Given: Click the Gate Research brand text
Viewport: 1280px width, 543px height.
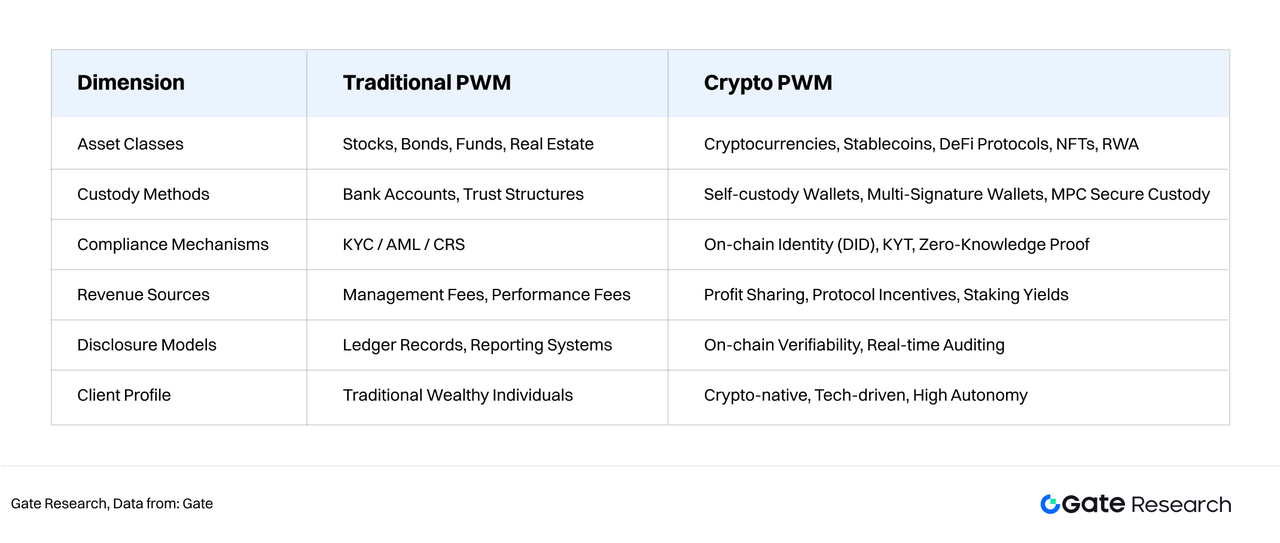Looking at the screenshot, I should pyautogui.click(x=1146, y=504).
